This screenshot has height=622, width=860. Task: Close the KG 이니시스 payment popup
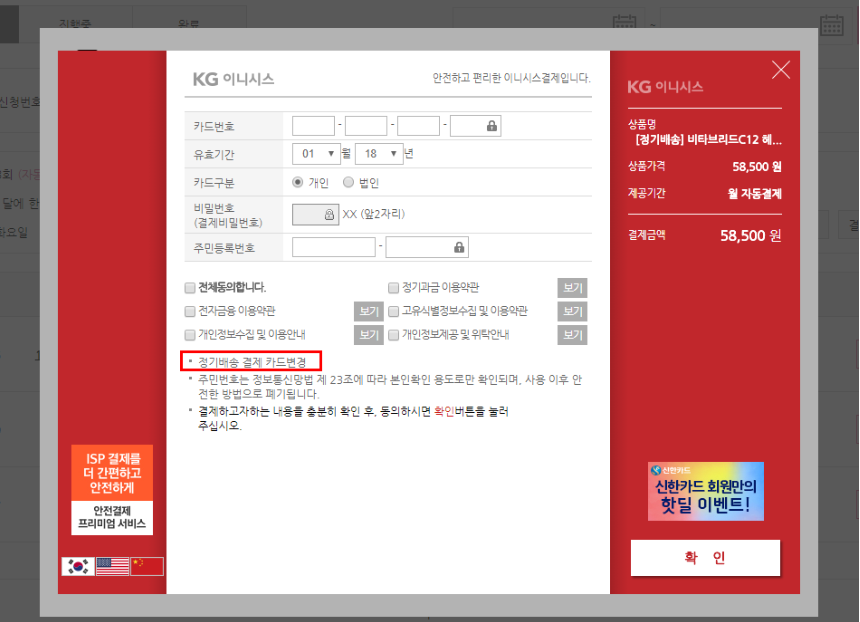coord(780,70)
